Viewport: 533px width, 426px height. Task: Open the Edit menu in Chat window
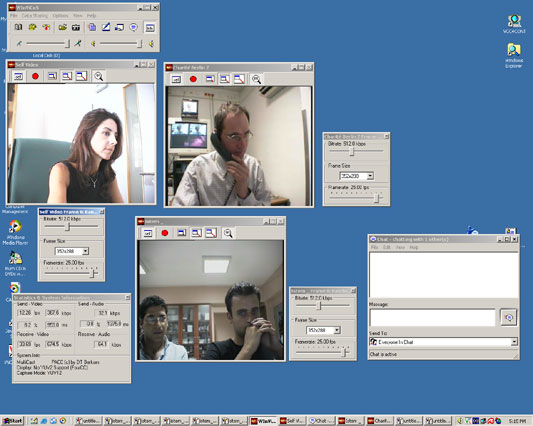pos(387,247)
